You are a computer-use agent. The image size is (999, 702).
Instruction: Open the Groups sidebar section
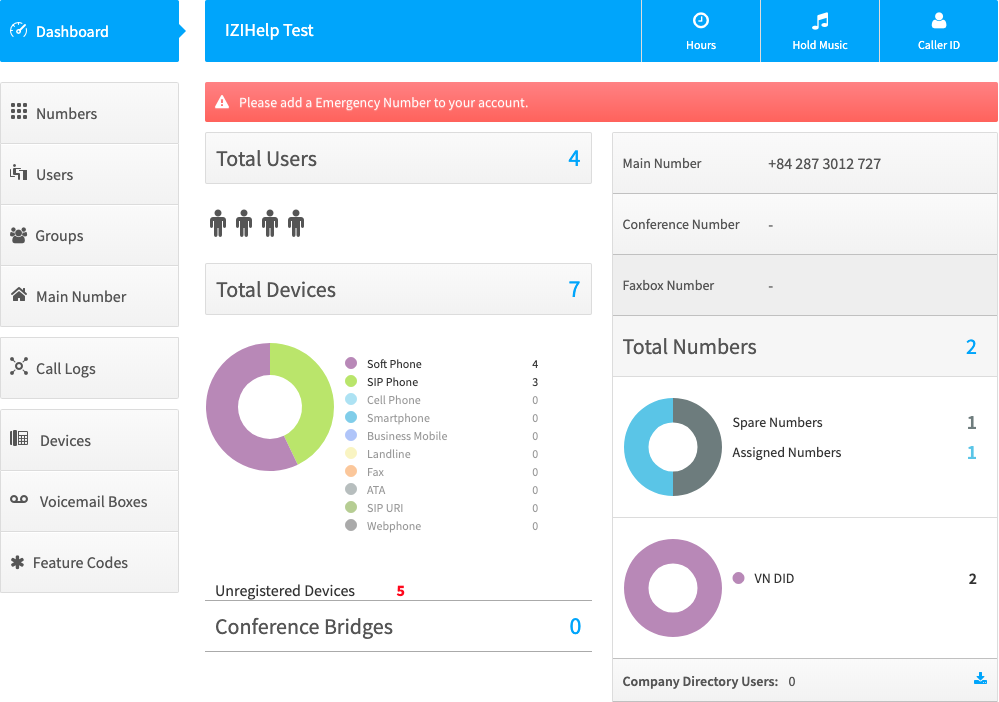89,235
